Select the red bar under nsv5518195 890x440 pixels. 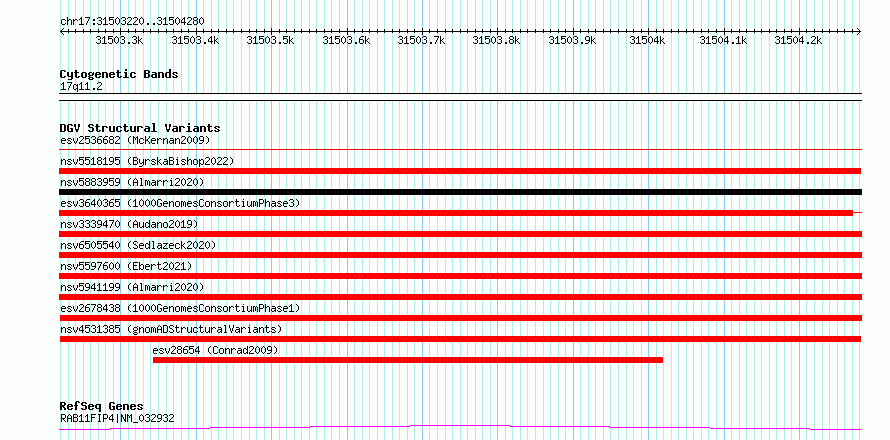click(460, 171)
